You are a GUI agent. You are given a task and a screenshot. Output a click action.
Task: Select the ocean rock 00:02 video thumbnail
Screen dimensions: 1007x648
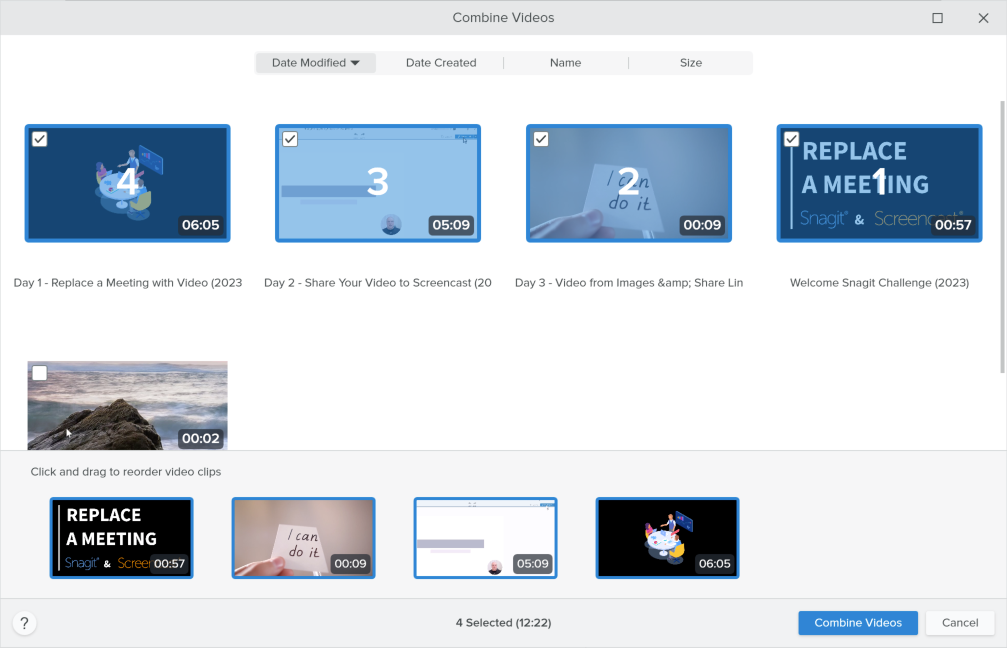128,405
